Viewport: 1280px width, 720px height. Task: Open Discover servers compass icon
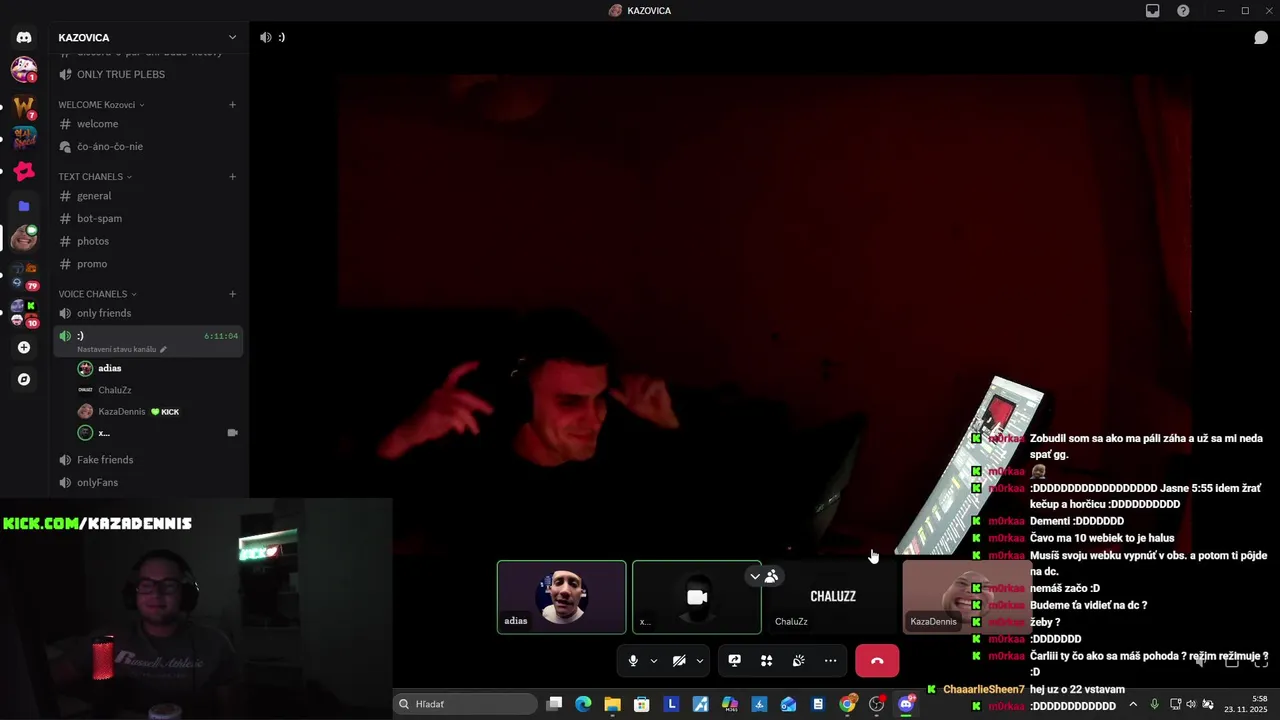click(24, 380)
